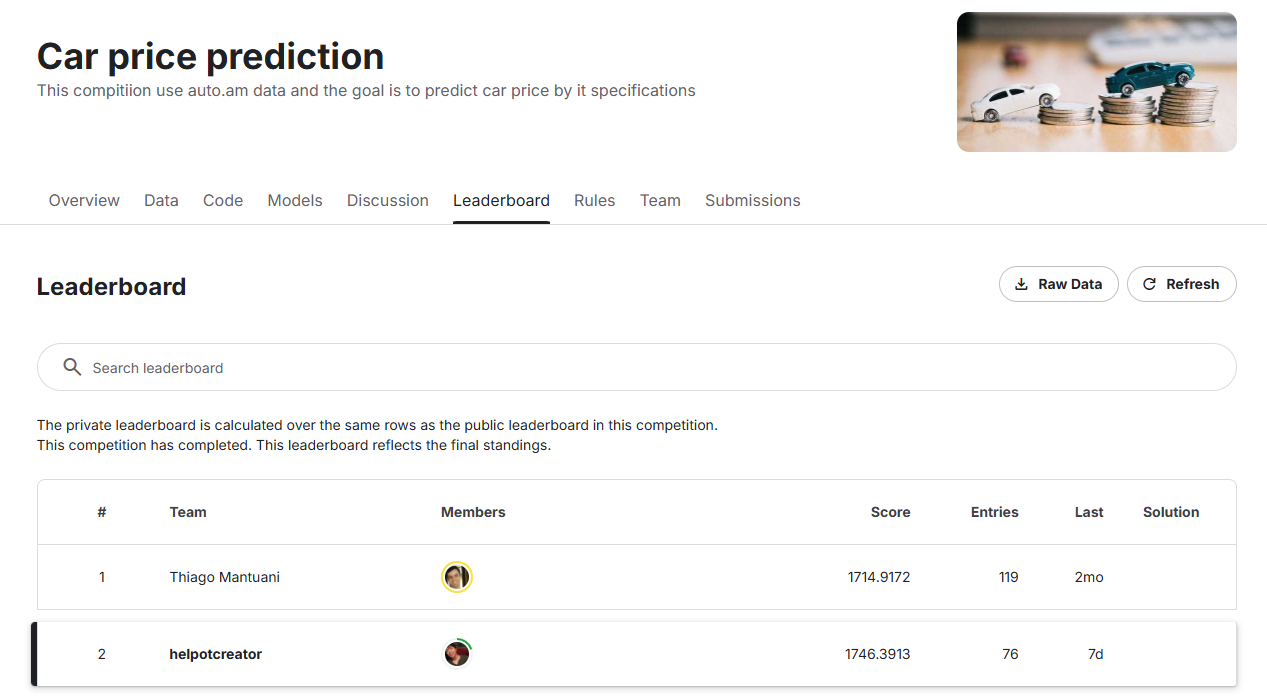Open the Submissions tab
1267x697 pixels.
[753, 200]
